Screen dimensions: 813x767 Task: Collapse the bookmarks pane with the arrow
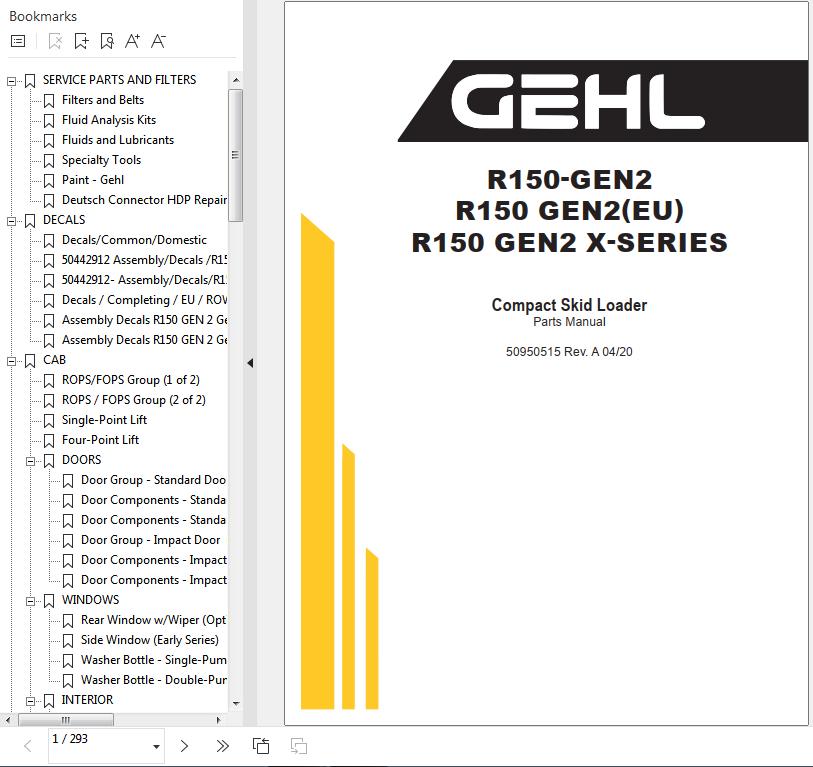click(250, 363)
